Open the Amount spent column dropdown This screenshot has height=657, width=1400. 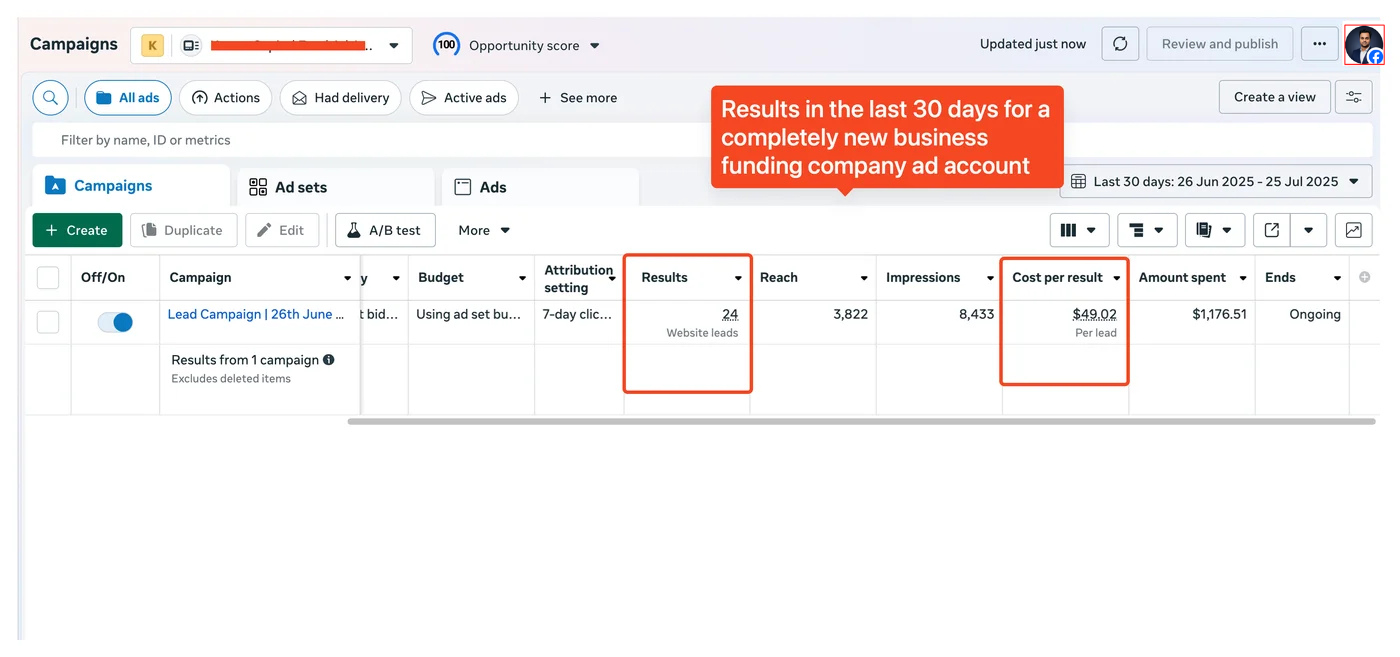1243,278
